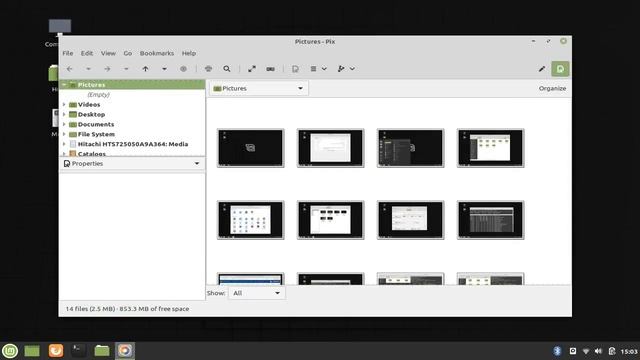The width and height of the screenshot is (640, 360).
Task: Select first thumbnail in first row
Action: click(x=251, y=148)
